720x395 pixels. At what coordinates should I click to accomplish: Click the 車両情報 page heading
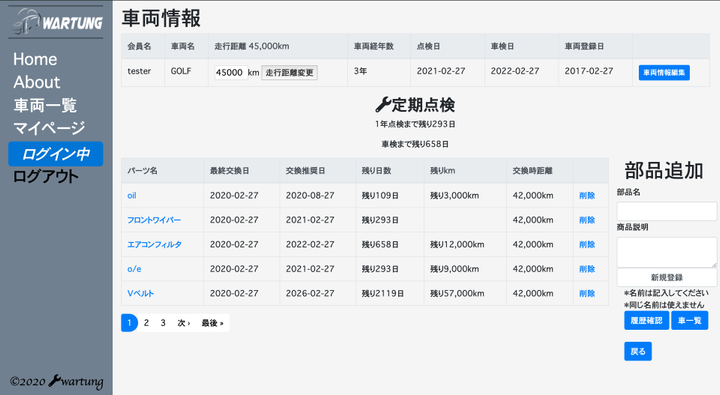point(161,18)
